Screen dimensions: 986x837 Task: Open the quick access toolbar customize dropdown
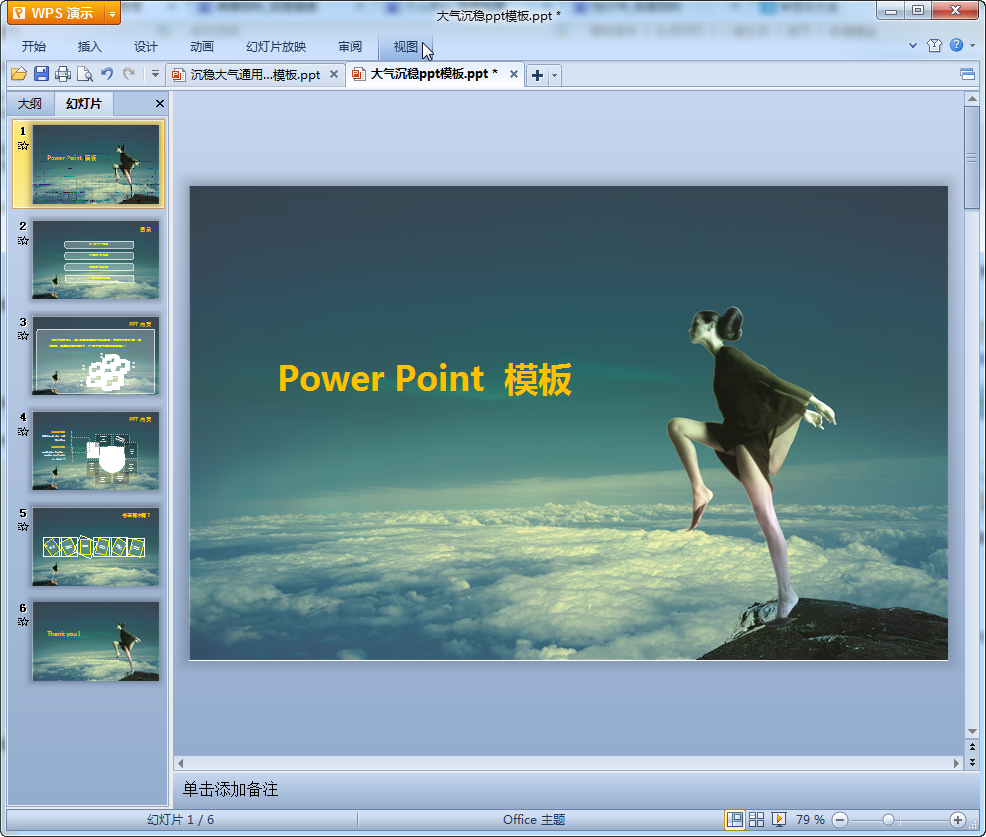[x=155, y=74]
